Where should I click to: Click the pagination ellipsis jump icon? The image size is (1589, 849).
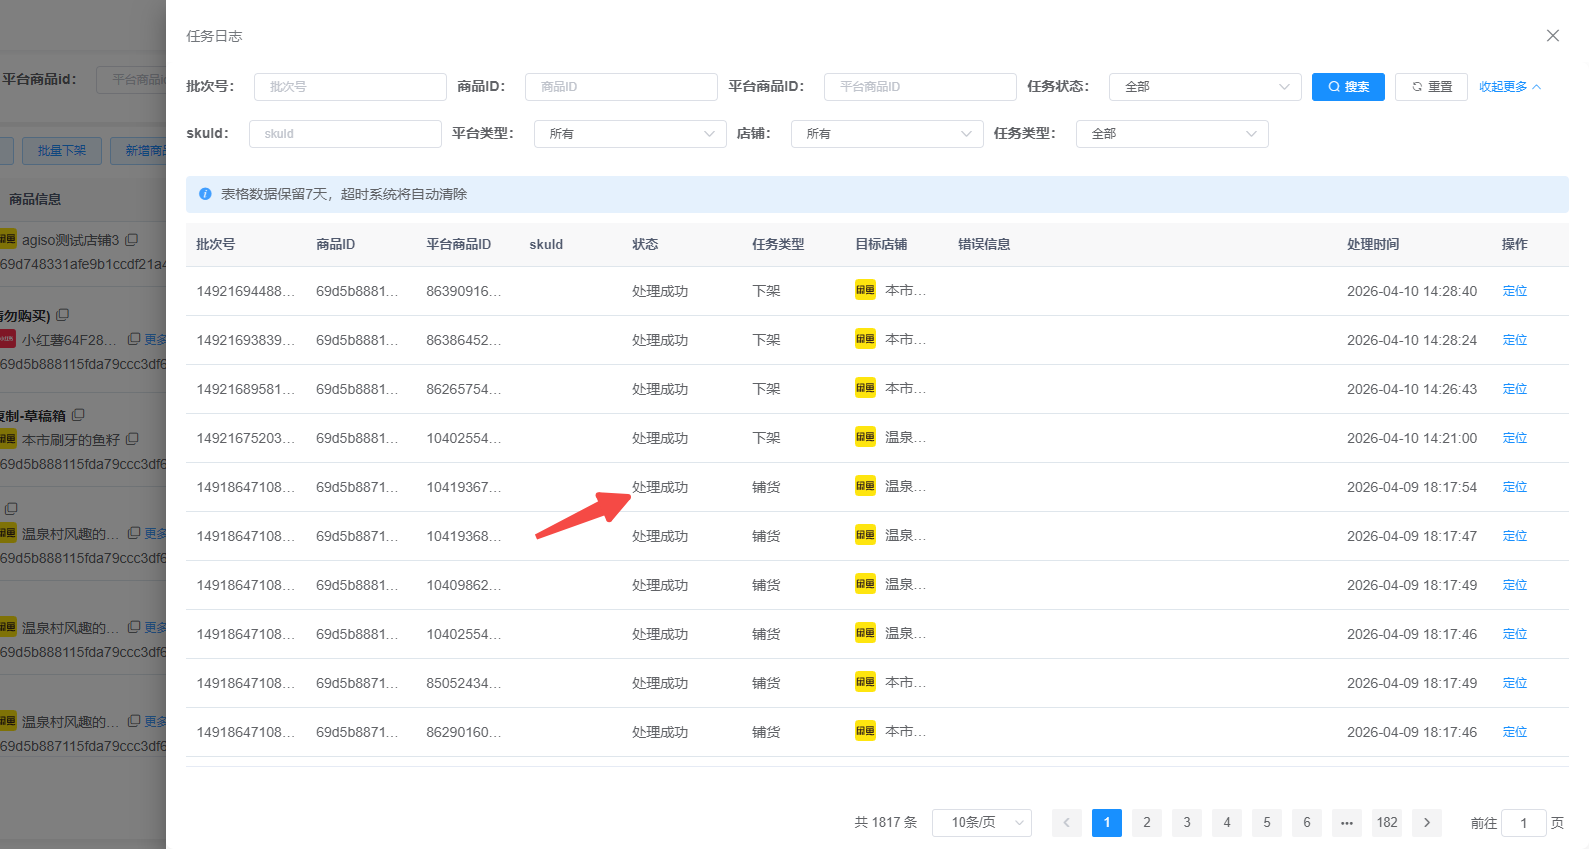pyautogui.click(x=1346, y=823)
